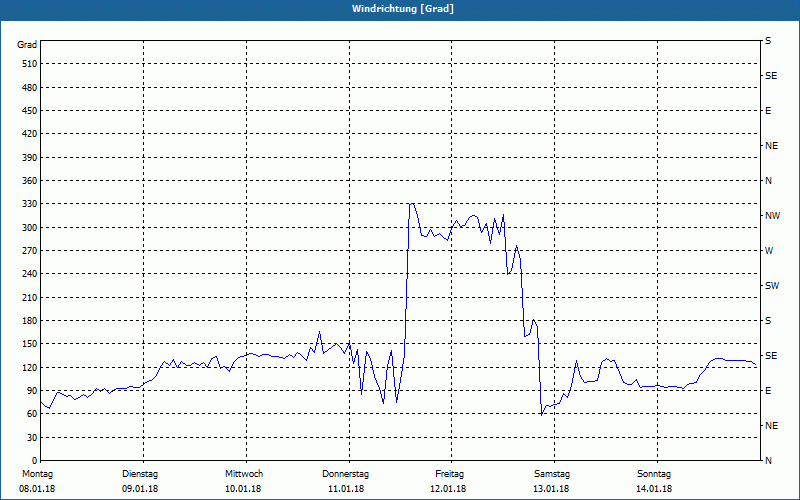Click the 360 degree axis label

point(30,181)
